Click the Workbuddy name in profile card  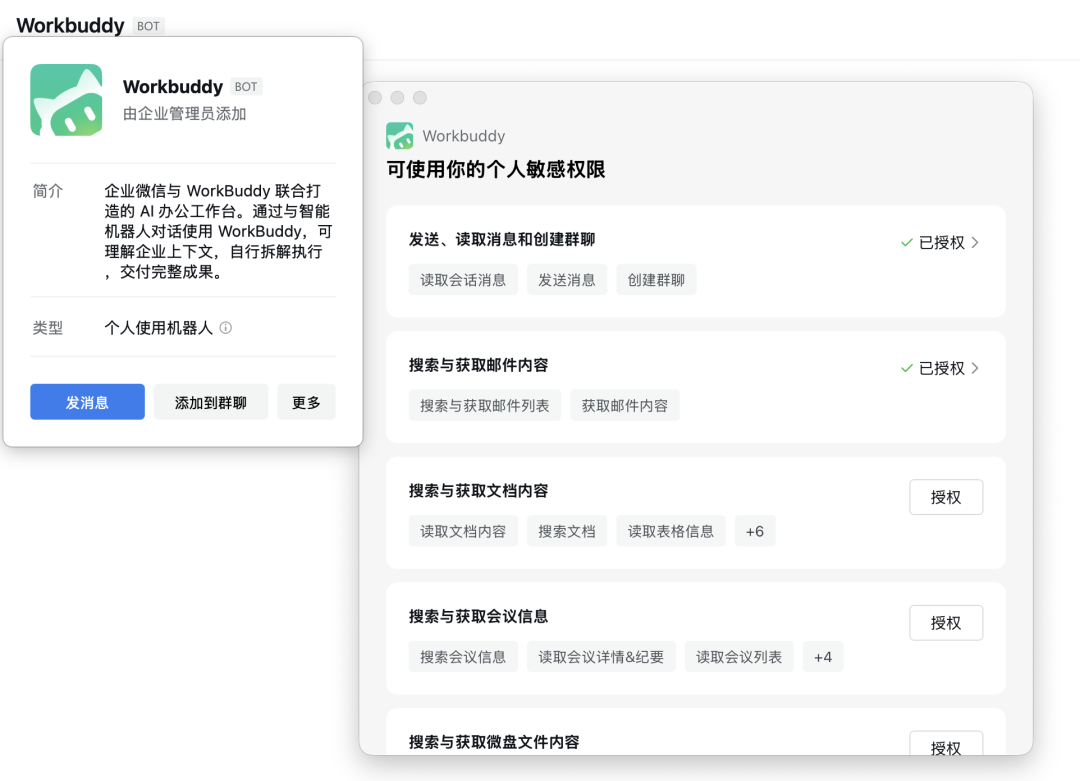click(173, 87)
